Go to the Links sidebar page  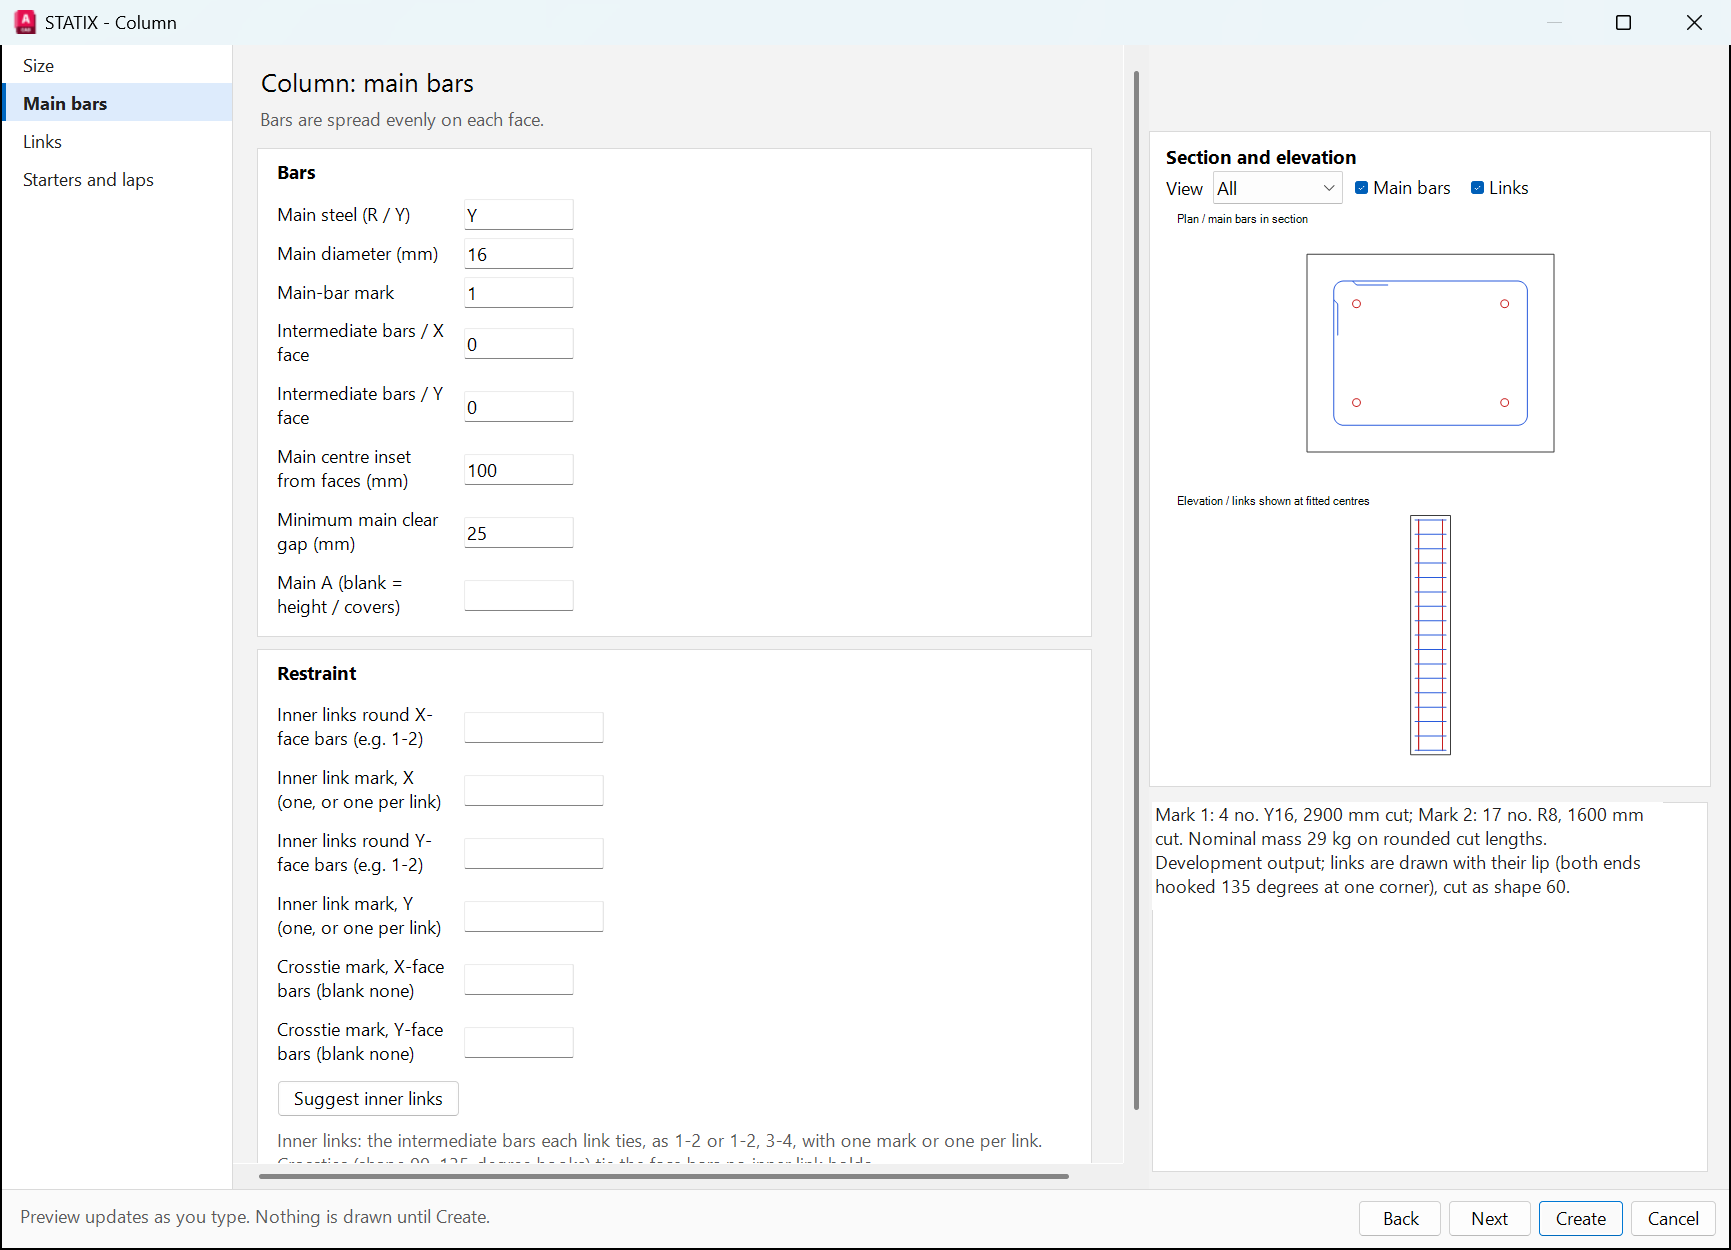click(x=117, y=141)
